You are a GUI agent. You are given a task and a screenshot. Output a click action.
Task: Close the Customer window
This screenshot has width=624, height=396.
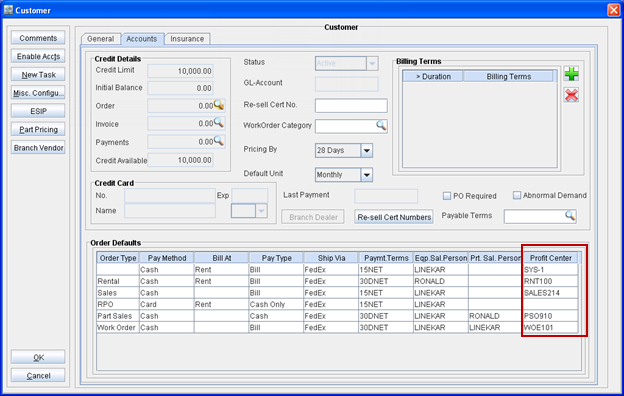pyautogui.click(x=614, y=10)
